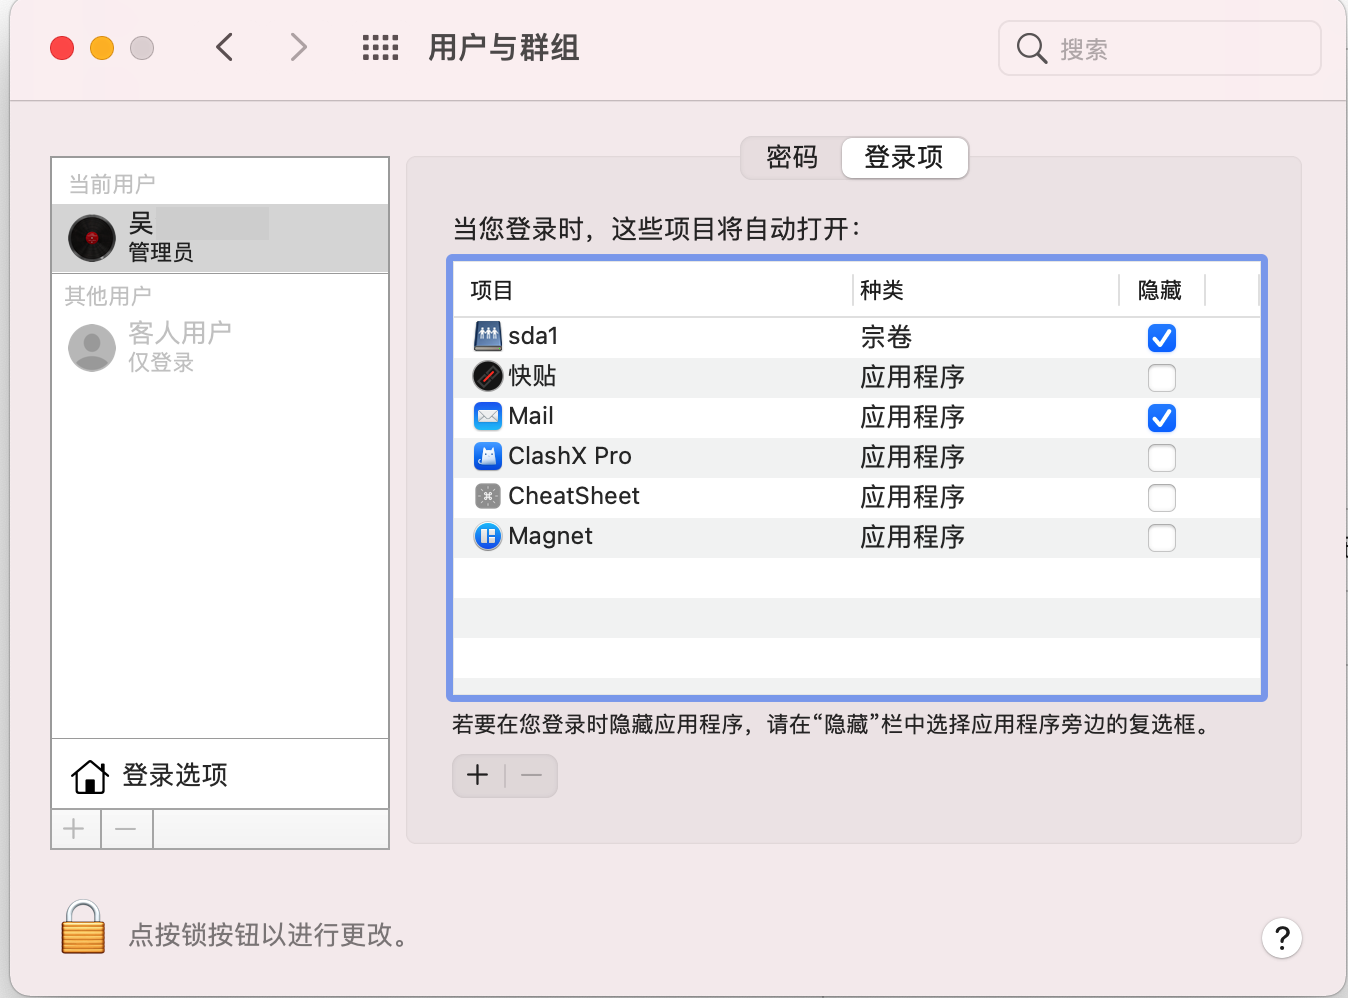Click the 种类 column header
Viewport: 1348px width, 998px height.
tap(882, 290)
